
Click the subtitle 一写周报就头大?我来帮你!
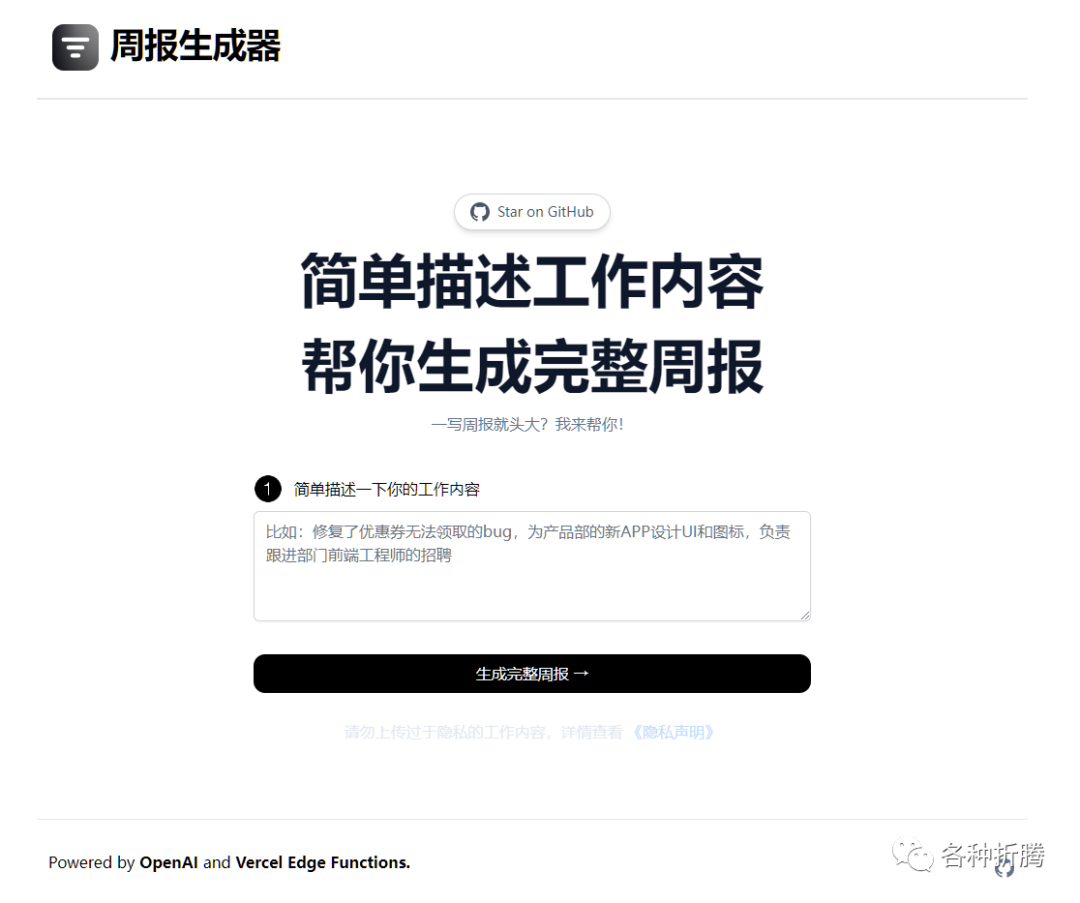[528, 424]
